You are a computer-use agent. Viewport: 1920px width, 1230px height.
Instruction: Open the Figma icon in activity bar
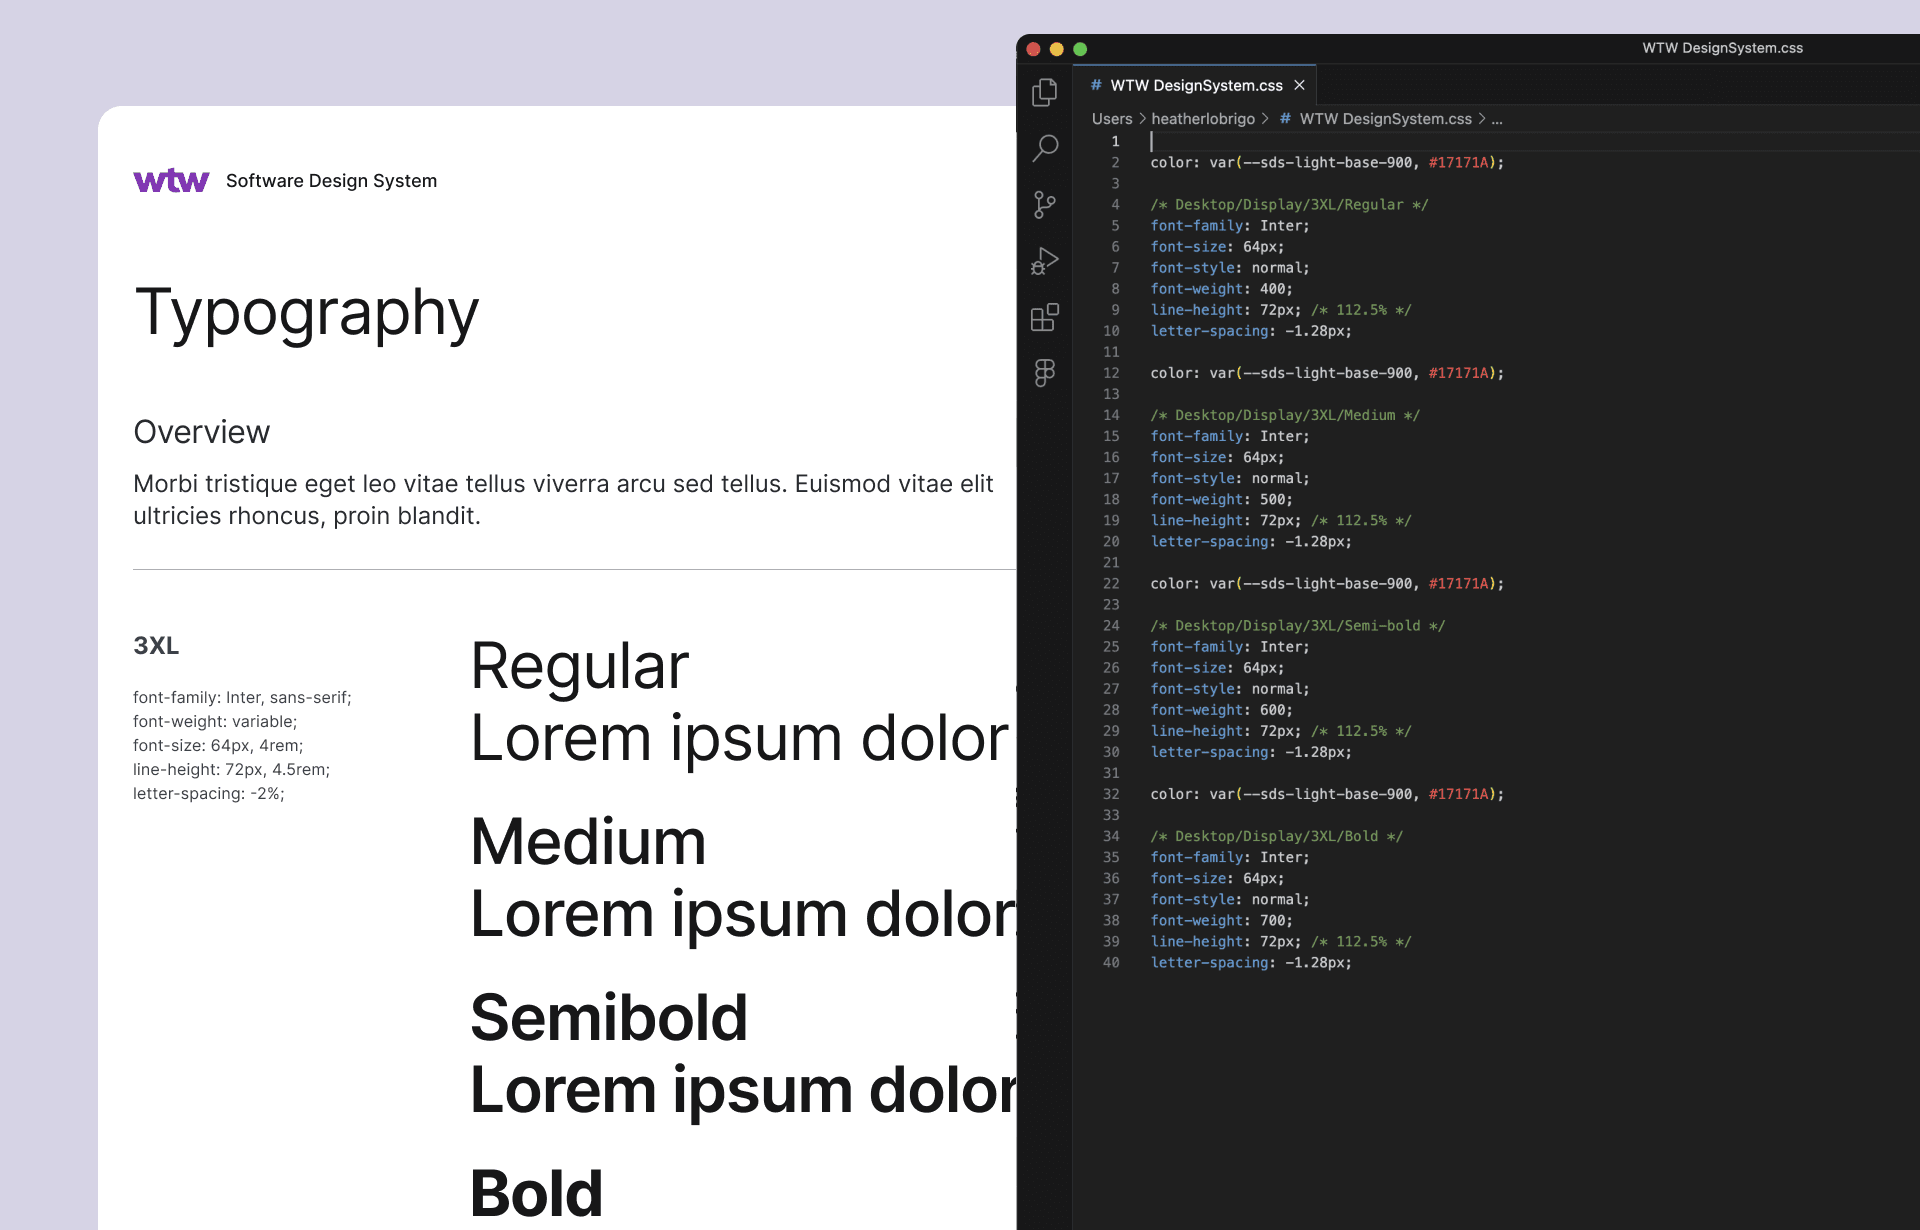coord(1045,373)
